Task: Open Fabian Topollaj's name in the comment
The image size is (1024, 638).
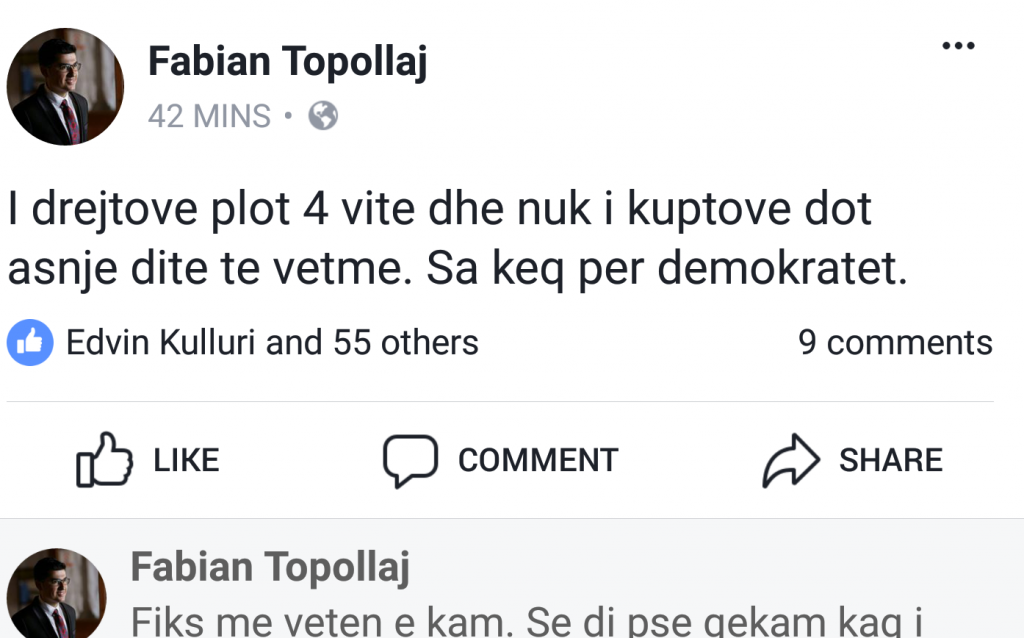Action: coord(270,568)
